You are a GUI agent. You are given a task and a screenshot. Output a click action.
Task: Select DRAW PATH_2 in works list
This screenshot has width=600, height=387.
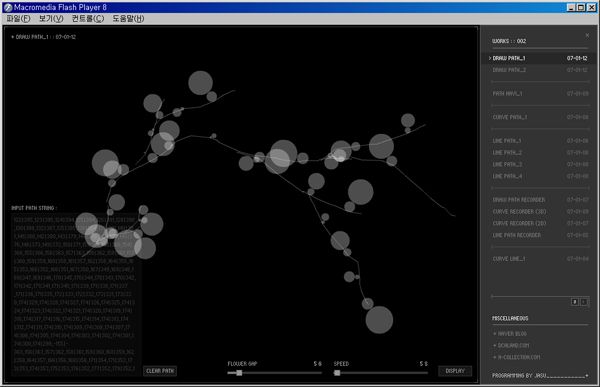click(539, 70)
